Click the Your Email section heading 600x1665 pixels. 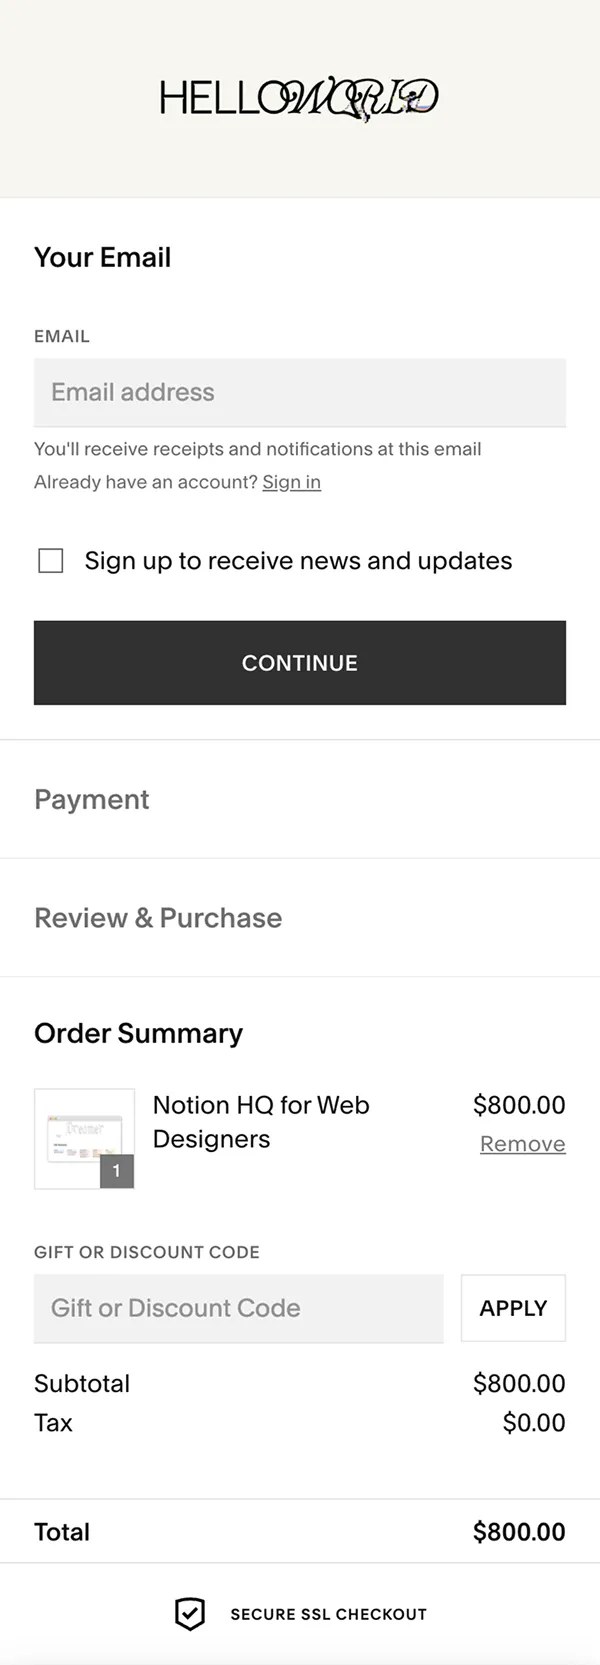102,257
